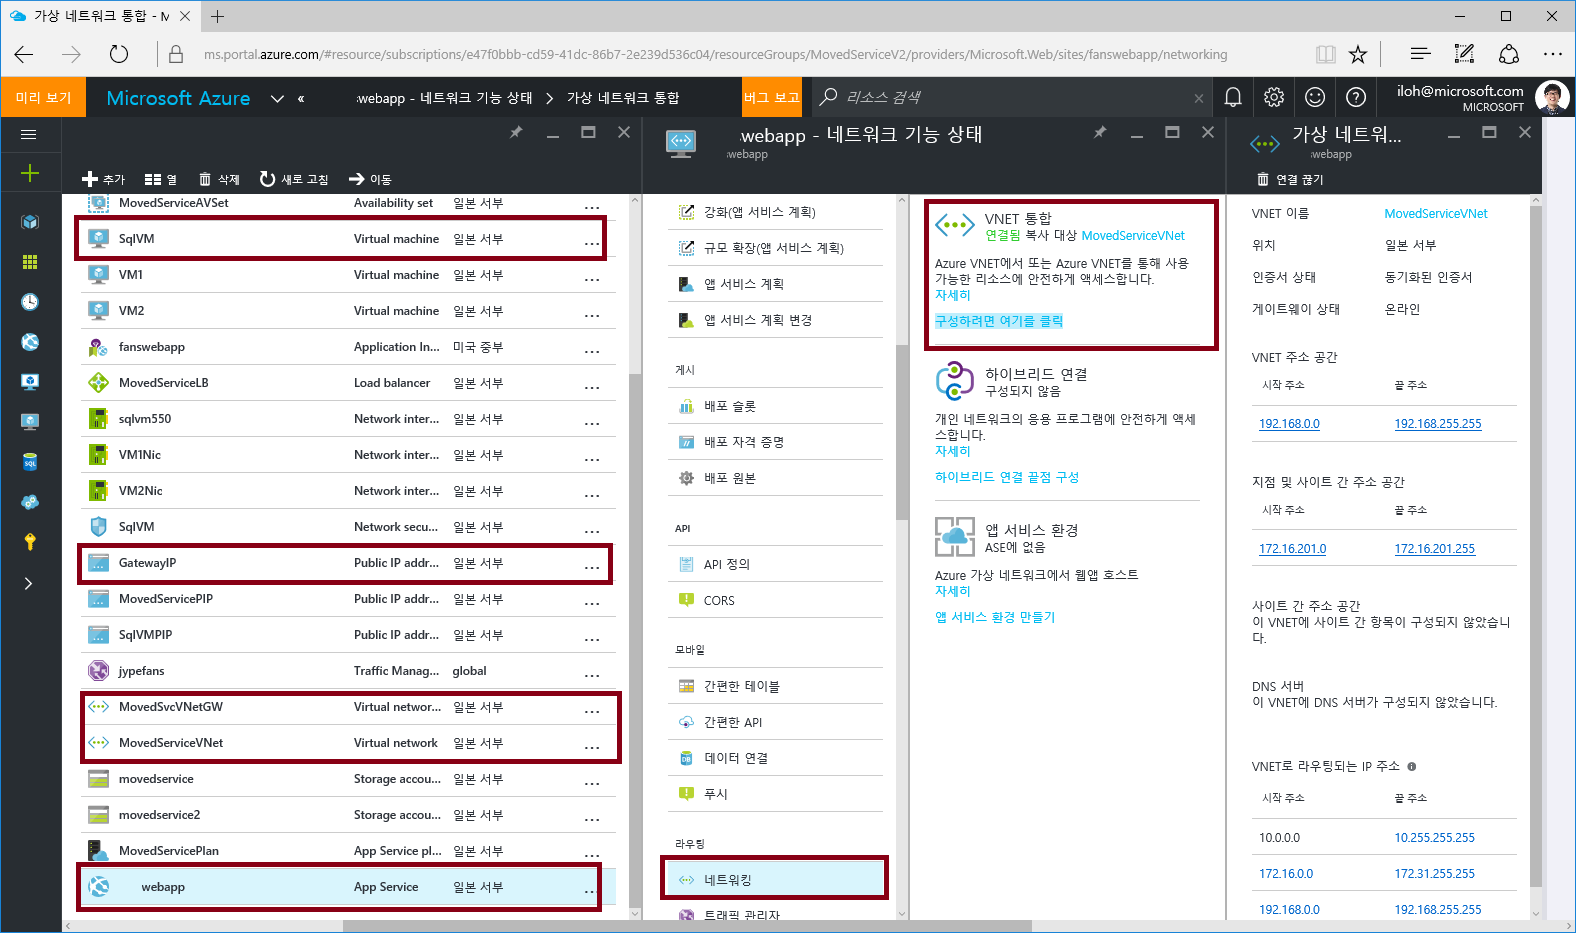Click browser favorites star icon

(x=1358, y=54)
